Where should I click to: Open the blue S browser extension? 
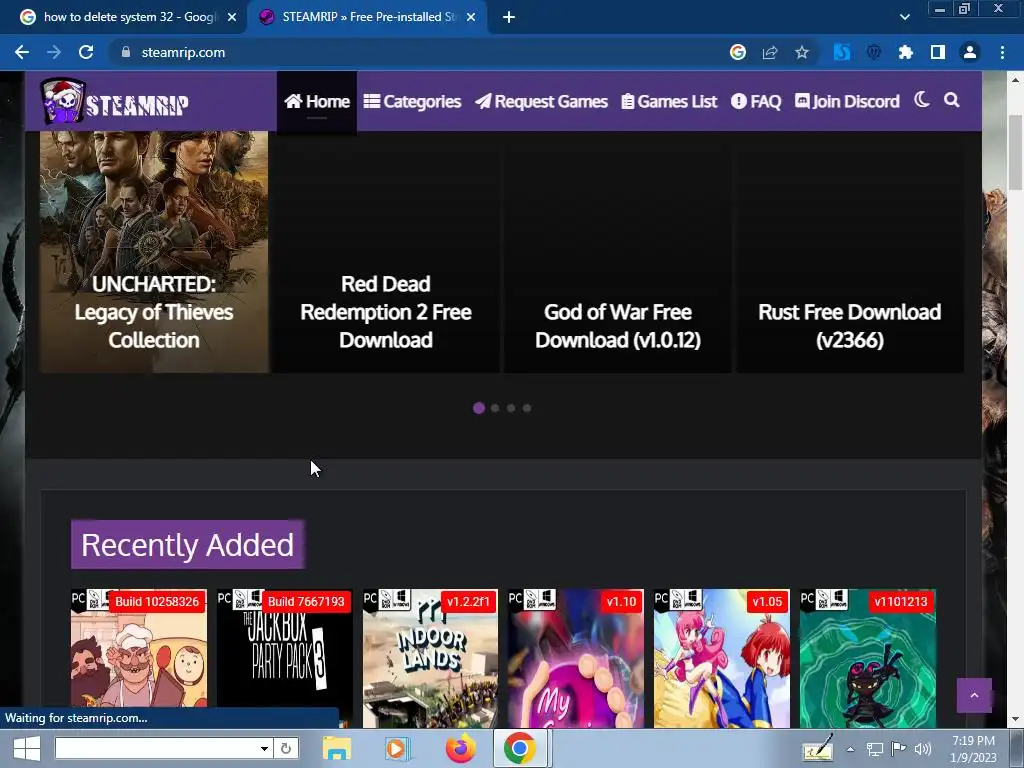pos(842,52)
